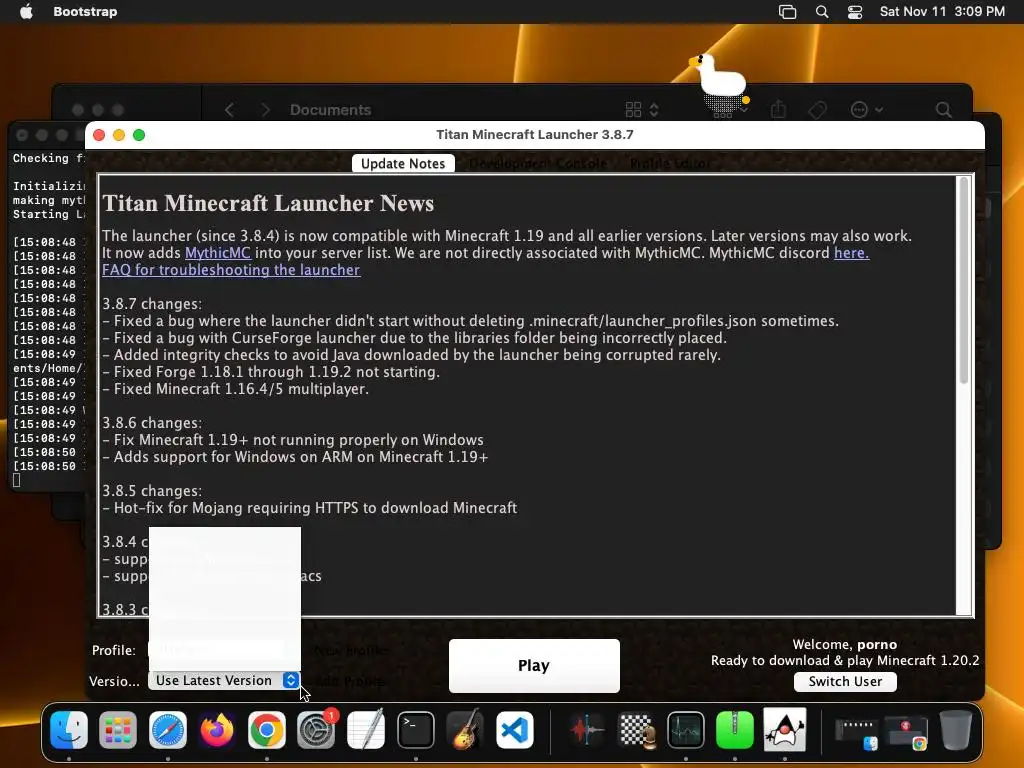Open the Terminal icon in the Dock
This screenshot has height=768, width=1024.
[416, 729]
